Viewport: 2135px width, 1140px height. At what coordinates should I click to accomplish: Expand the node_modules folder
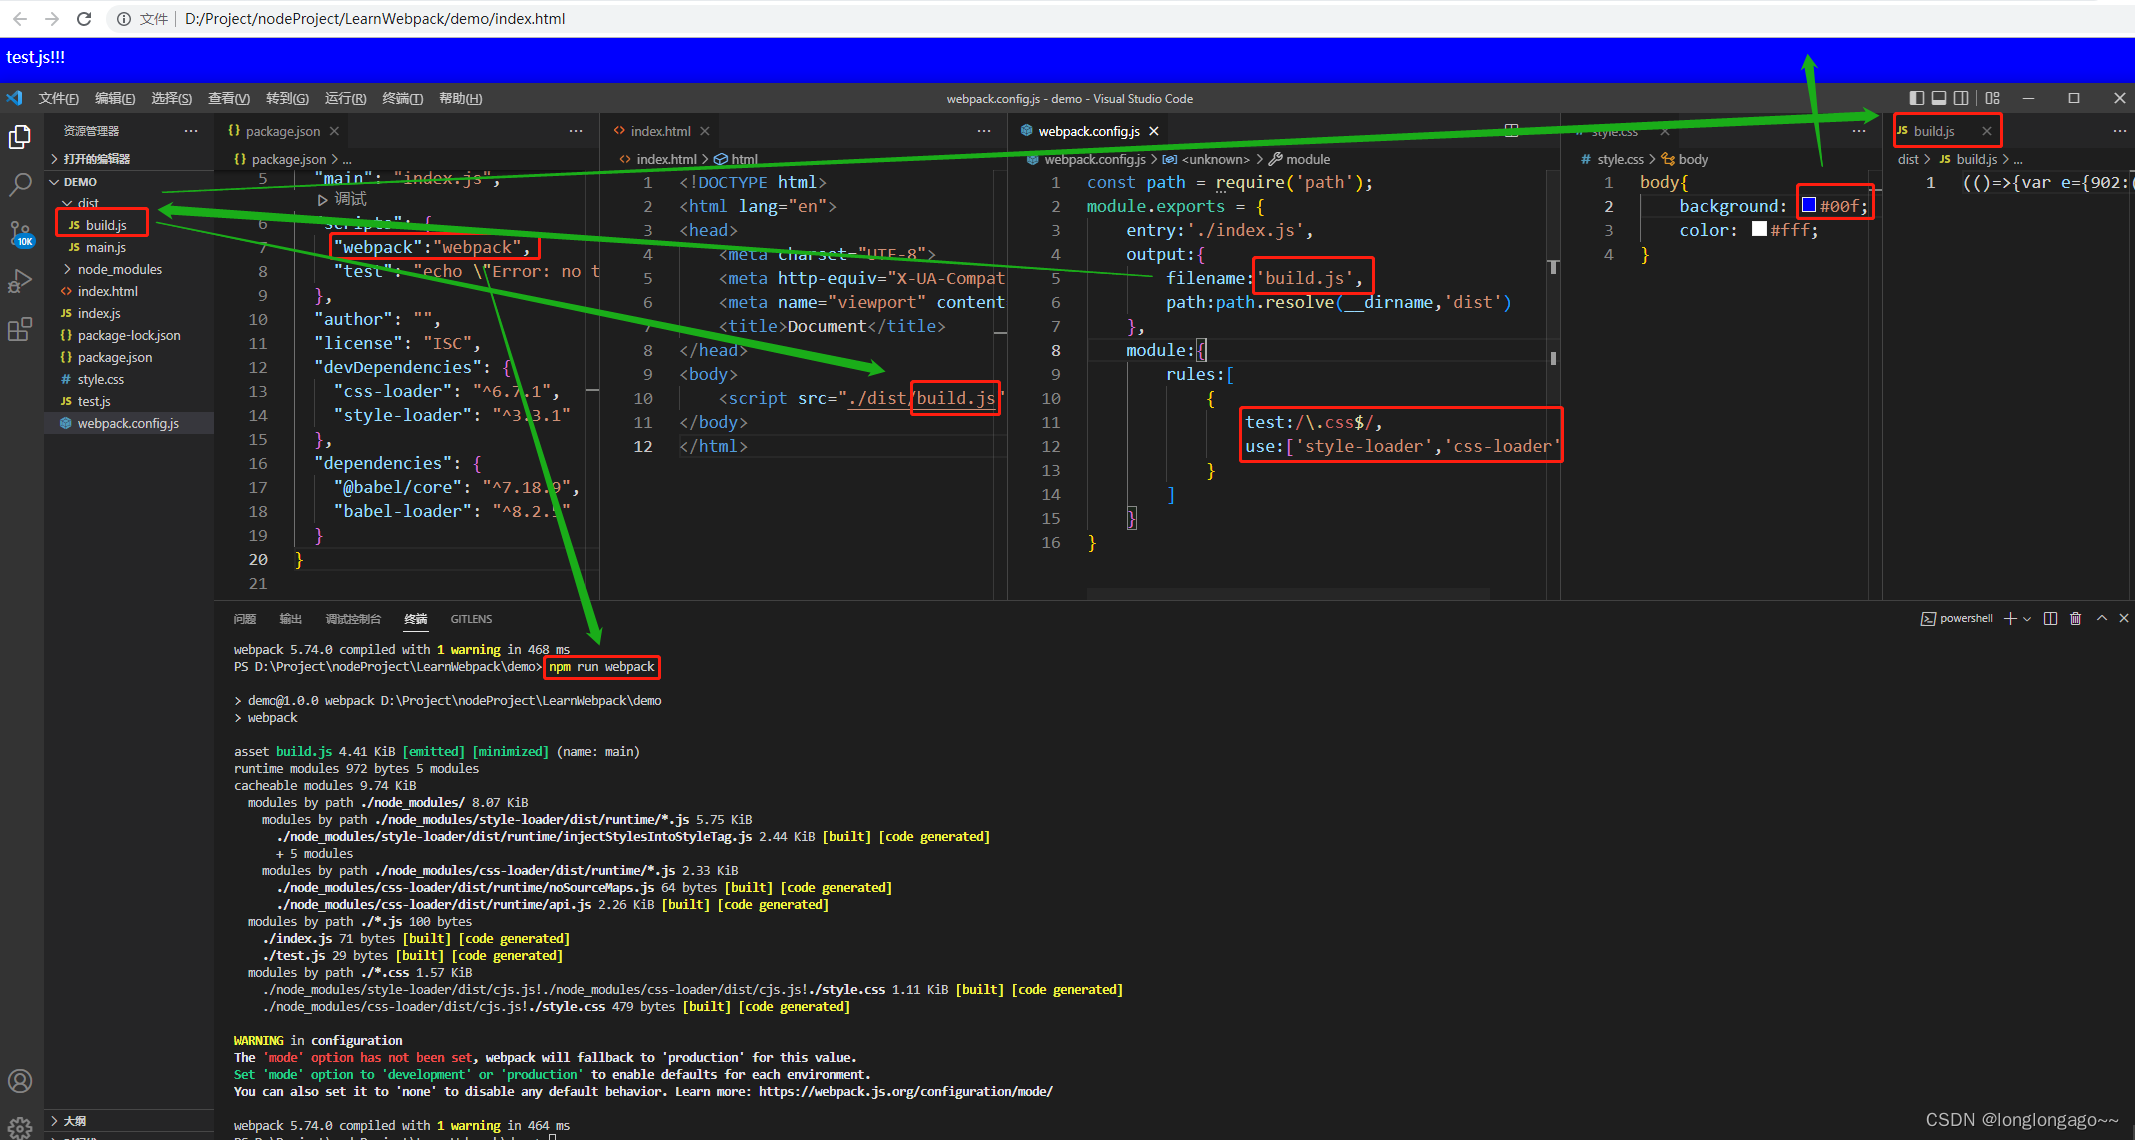coord(130,269)
